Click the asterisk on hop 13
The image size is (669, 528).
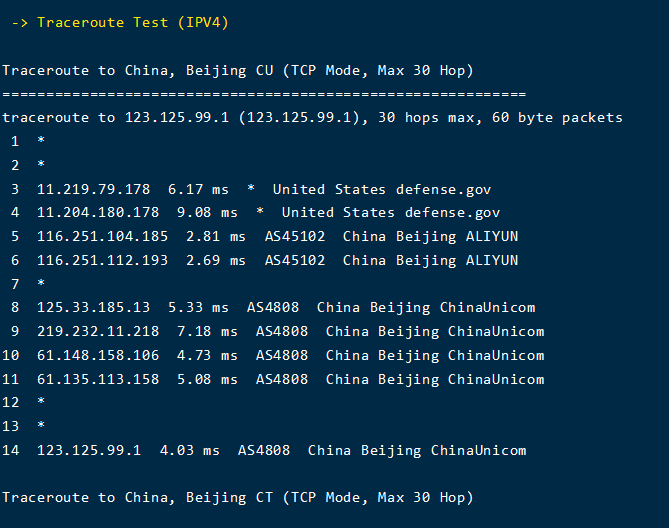(41, 424)
